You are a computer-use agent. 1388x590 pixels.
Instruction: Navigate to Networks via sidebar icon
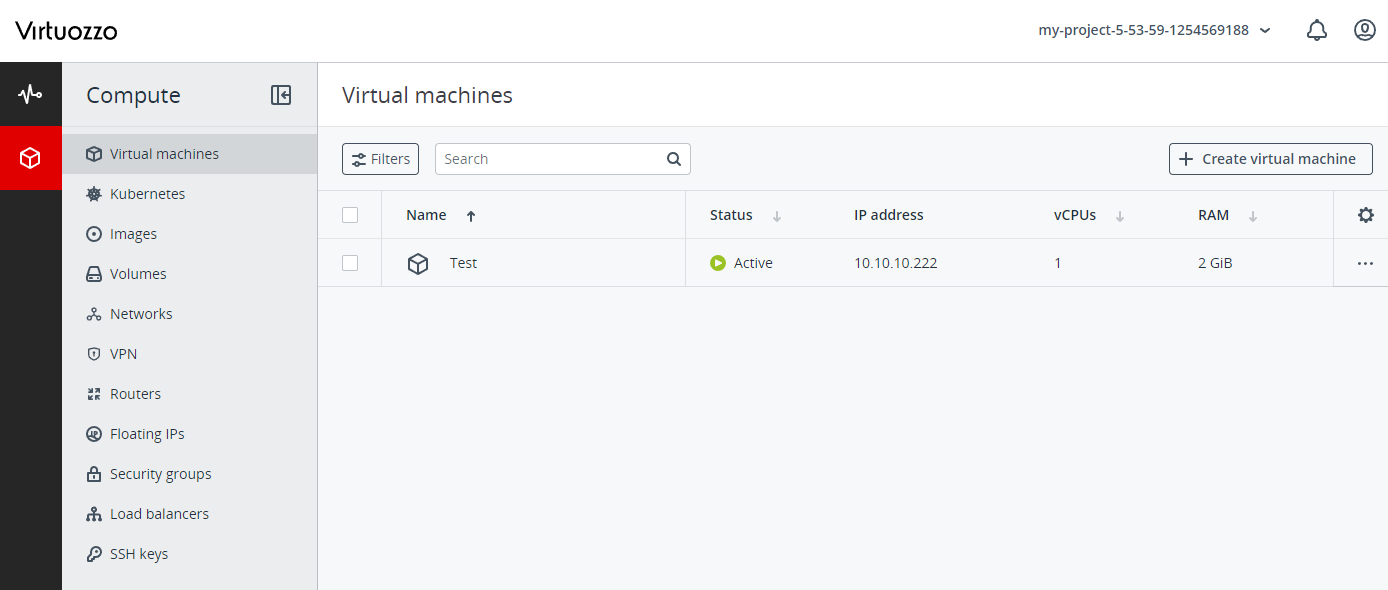click(139, 313)
